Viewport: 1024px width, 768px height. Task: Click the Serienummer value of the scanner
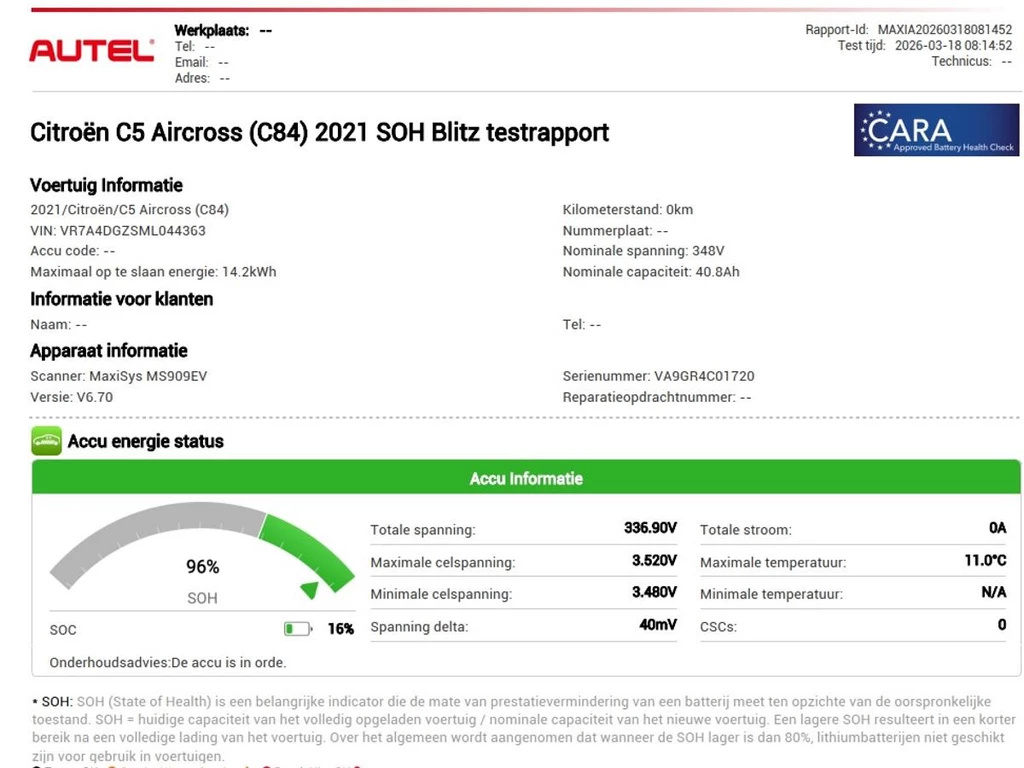pos(704,377)
